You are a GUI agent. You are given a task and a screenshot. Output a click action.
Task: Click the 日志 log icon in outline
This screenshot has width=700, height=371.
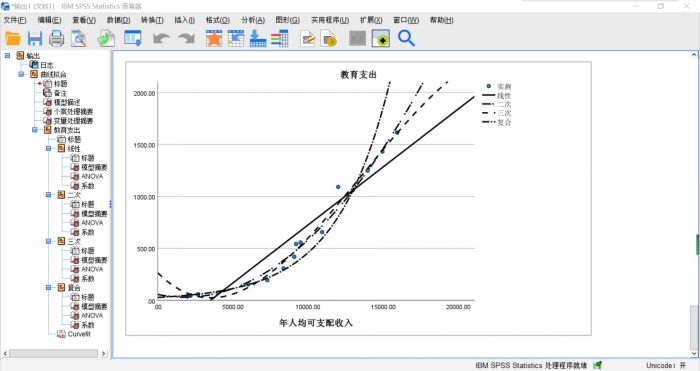point(34,65)
